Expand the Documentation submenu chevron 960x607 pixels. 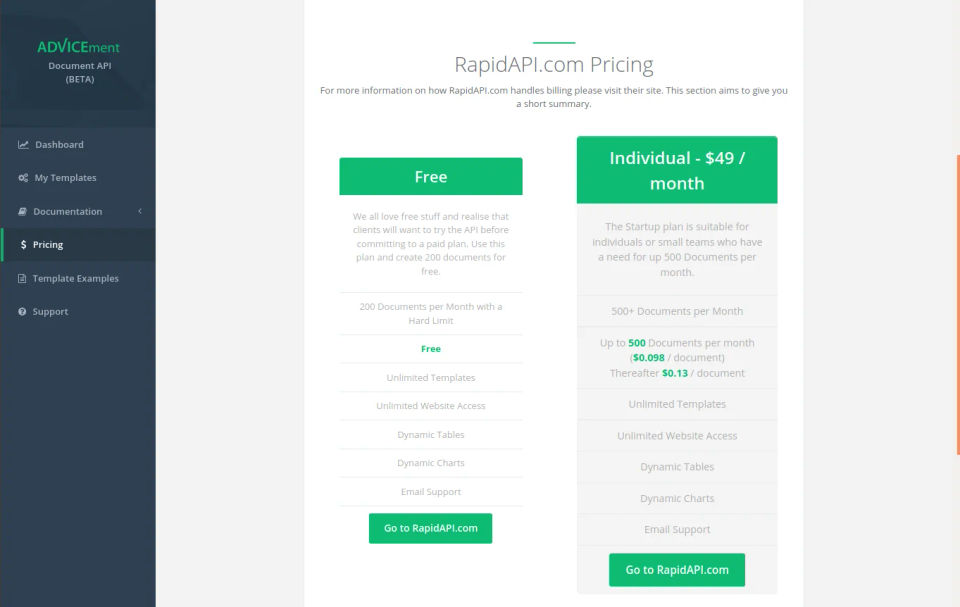point(140,211)
